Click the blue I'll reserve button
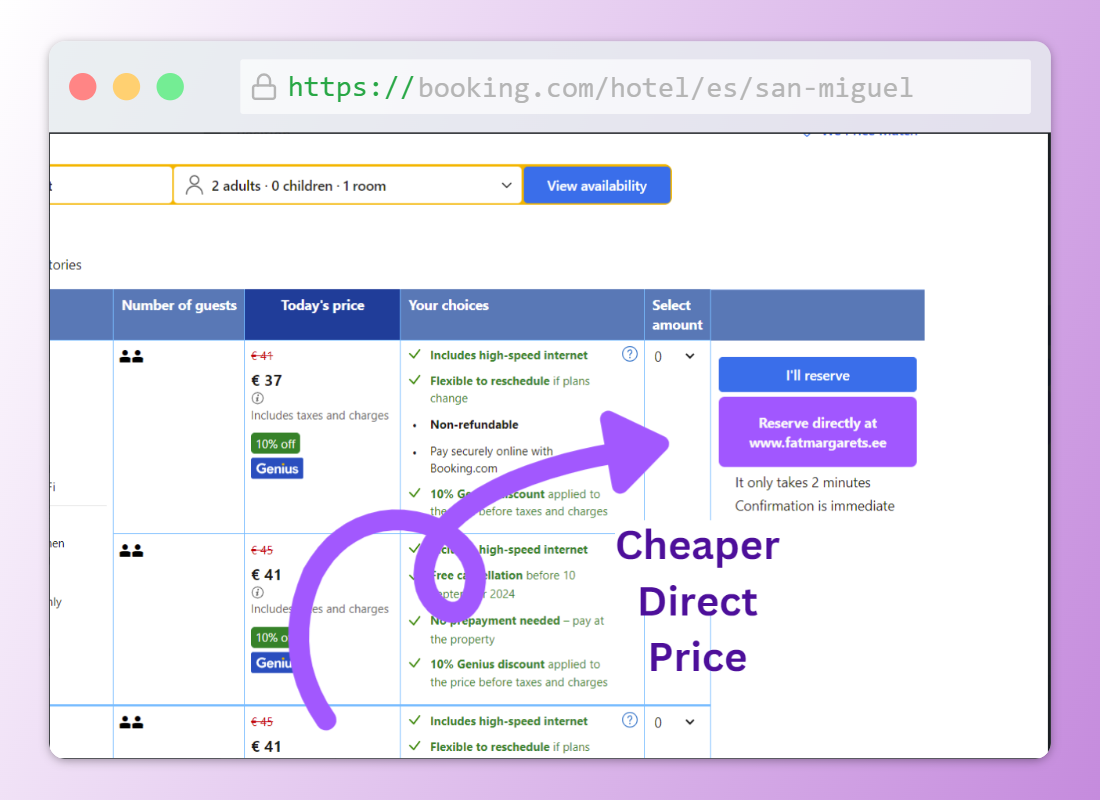 point(817,375)
